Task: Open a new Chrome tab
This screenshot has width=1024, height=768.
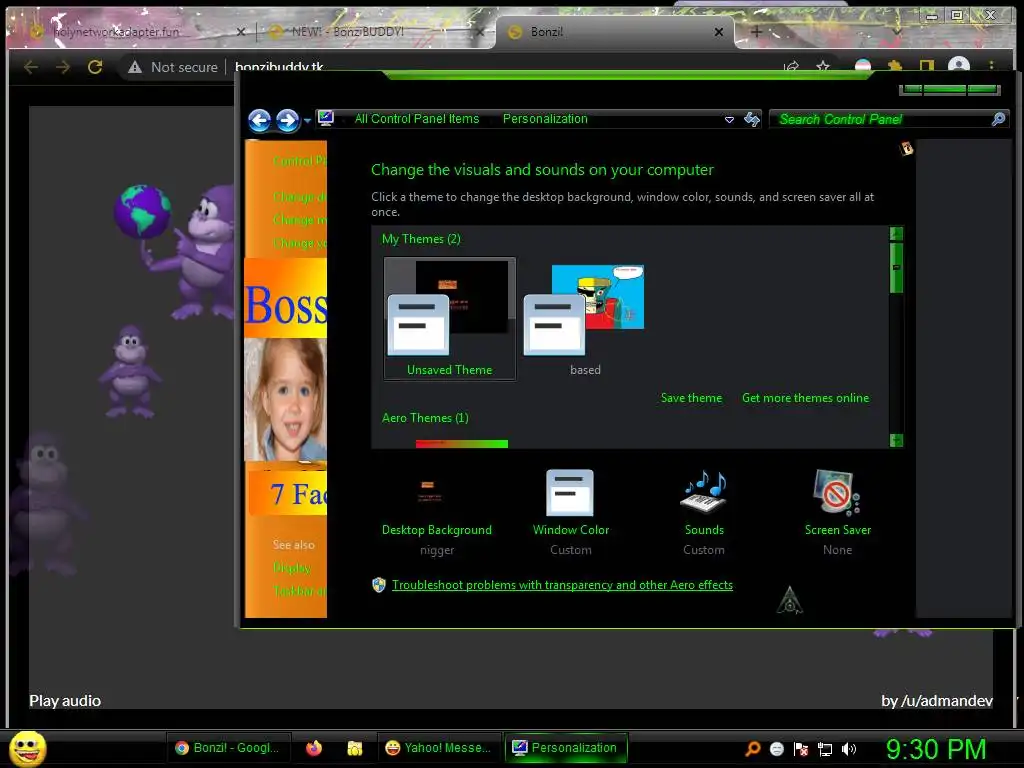Action: click(x=756, y=31)
